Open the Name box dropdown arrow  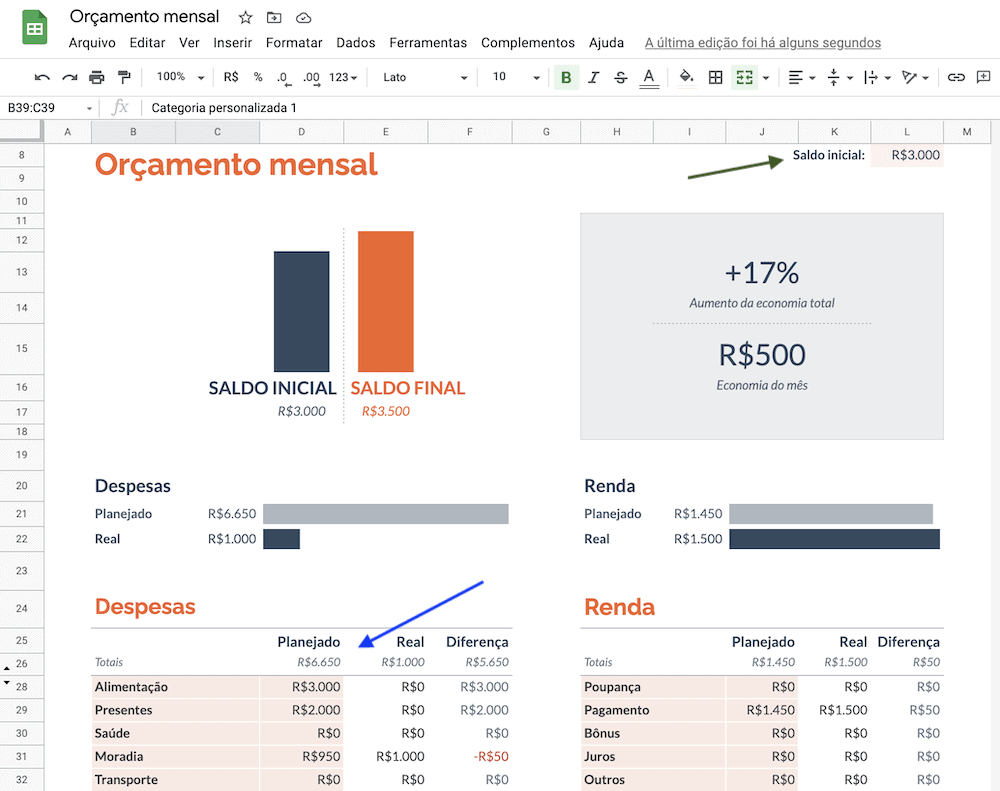click(x=89, y=108)
